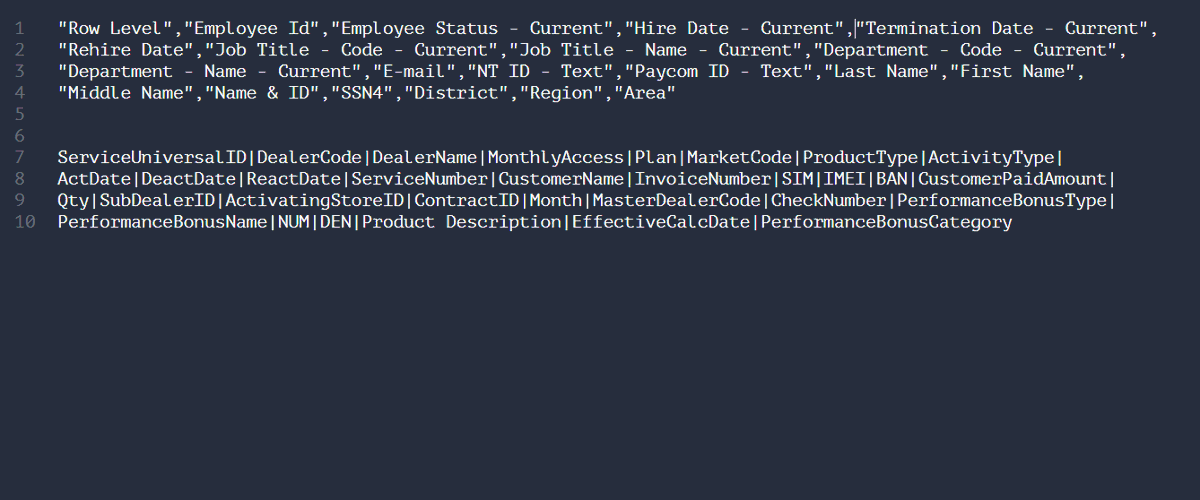This screenshot has height=500, width=1200.
Task: Click line number 7 in the gutter
Action: pos(20,158)
